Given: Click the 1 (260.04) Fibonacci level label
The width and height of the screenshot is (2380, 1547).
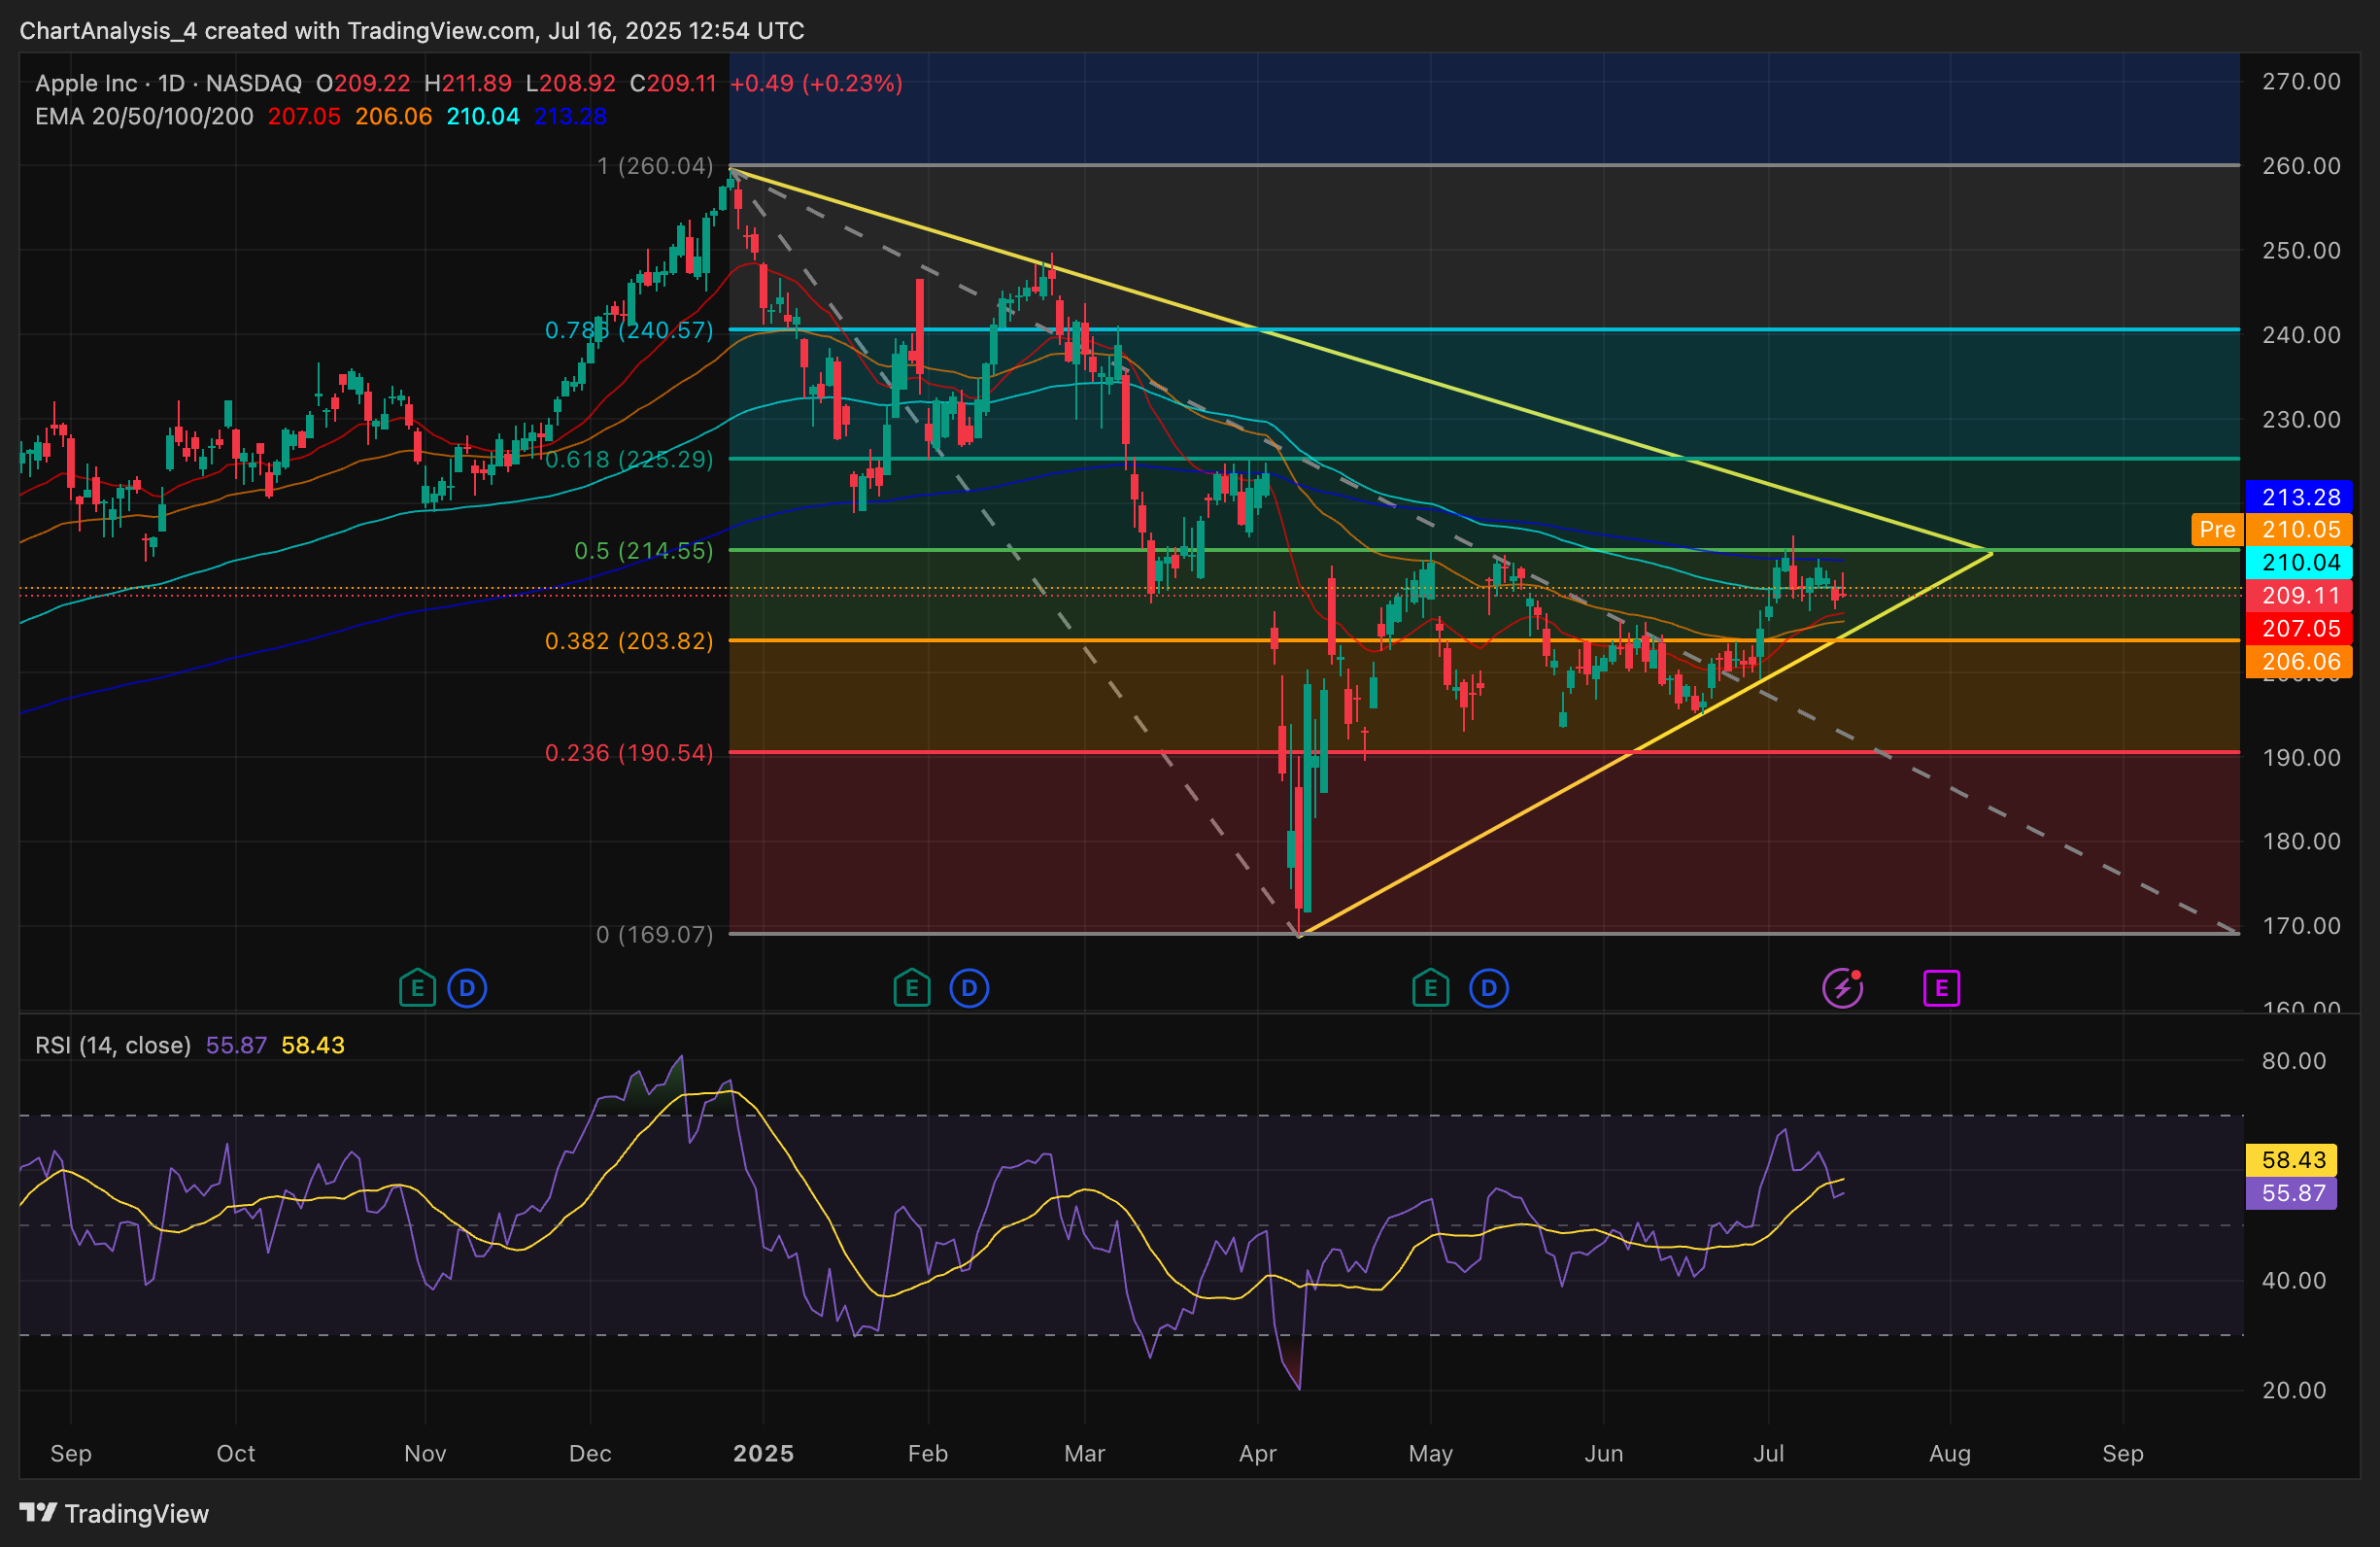Looking at the screenshot, I should coord(655,166).
